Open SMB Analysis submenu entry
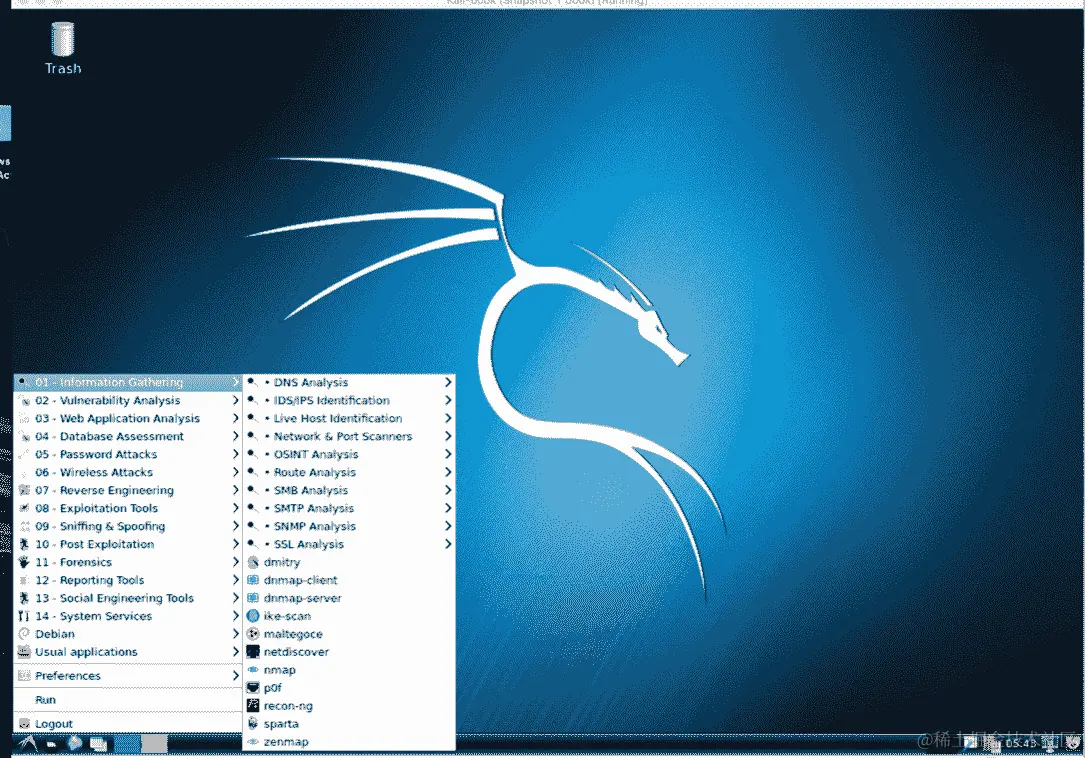 click(x=349, y=490)
